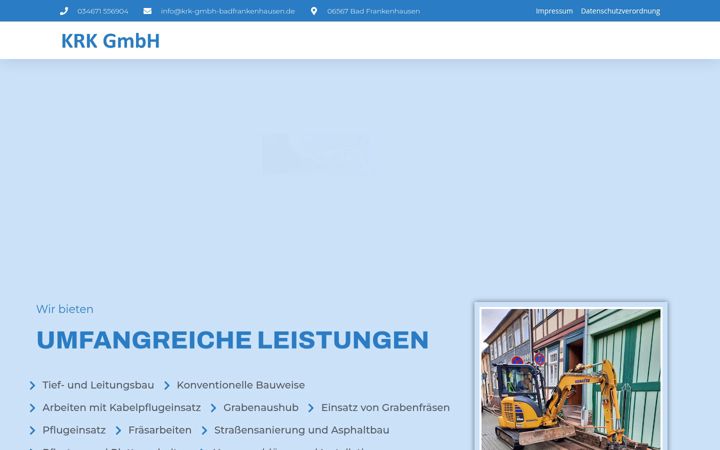Select the text Einsatz von Grabenfräsen
Image resolution: width=720 pixels, height=450 pixels.
click(385, 408)
